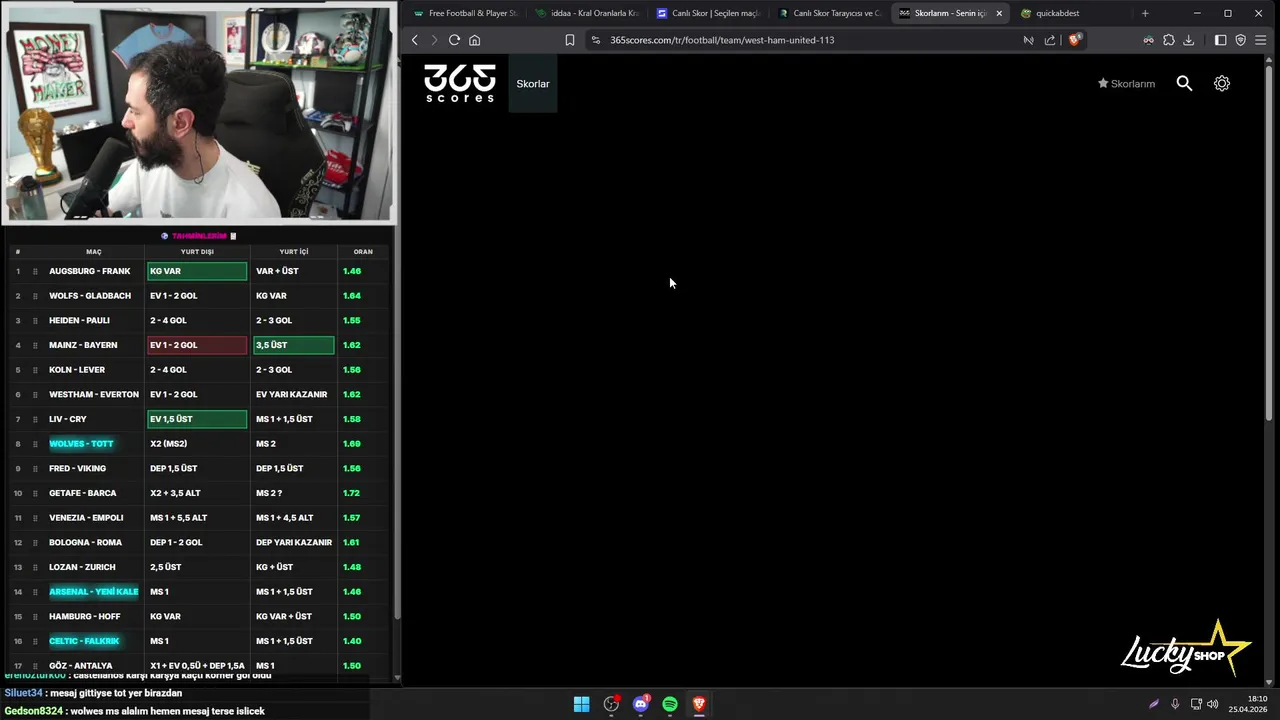Click the WESTHAM - EVERTON match name

pyautogui.click(x=94, y=394)
